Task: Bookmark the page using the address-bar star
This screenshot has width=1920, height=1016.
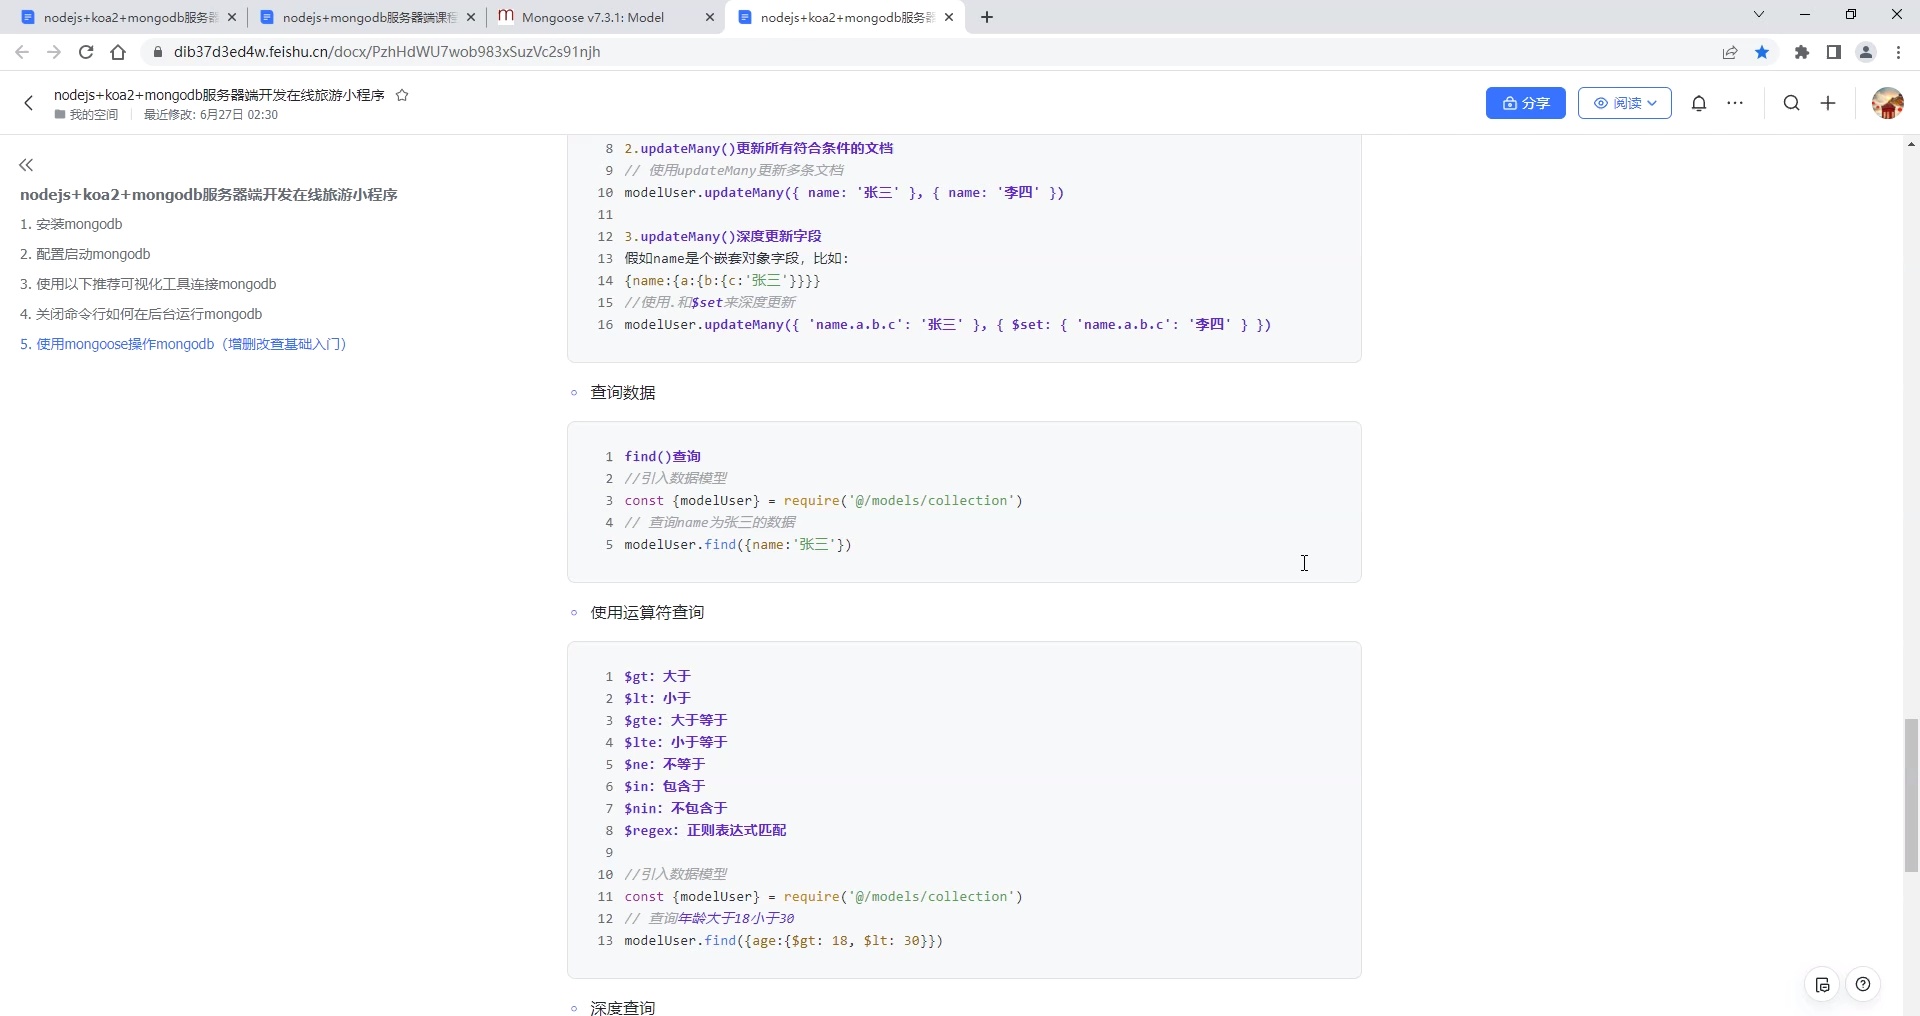Action: click(x=1763, y=52)
